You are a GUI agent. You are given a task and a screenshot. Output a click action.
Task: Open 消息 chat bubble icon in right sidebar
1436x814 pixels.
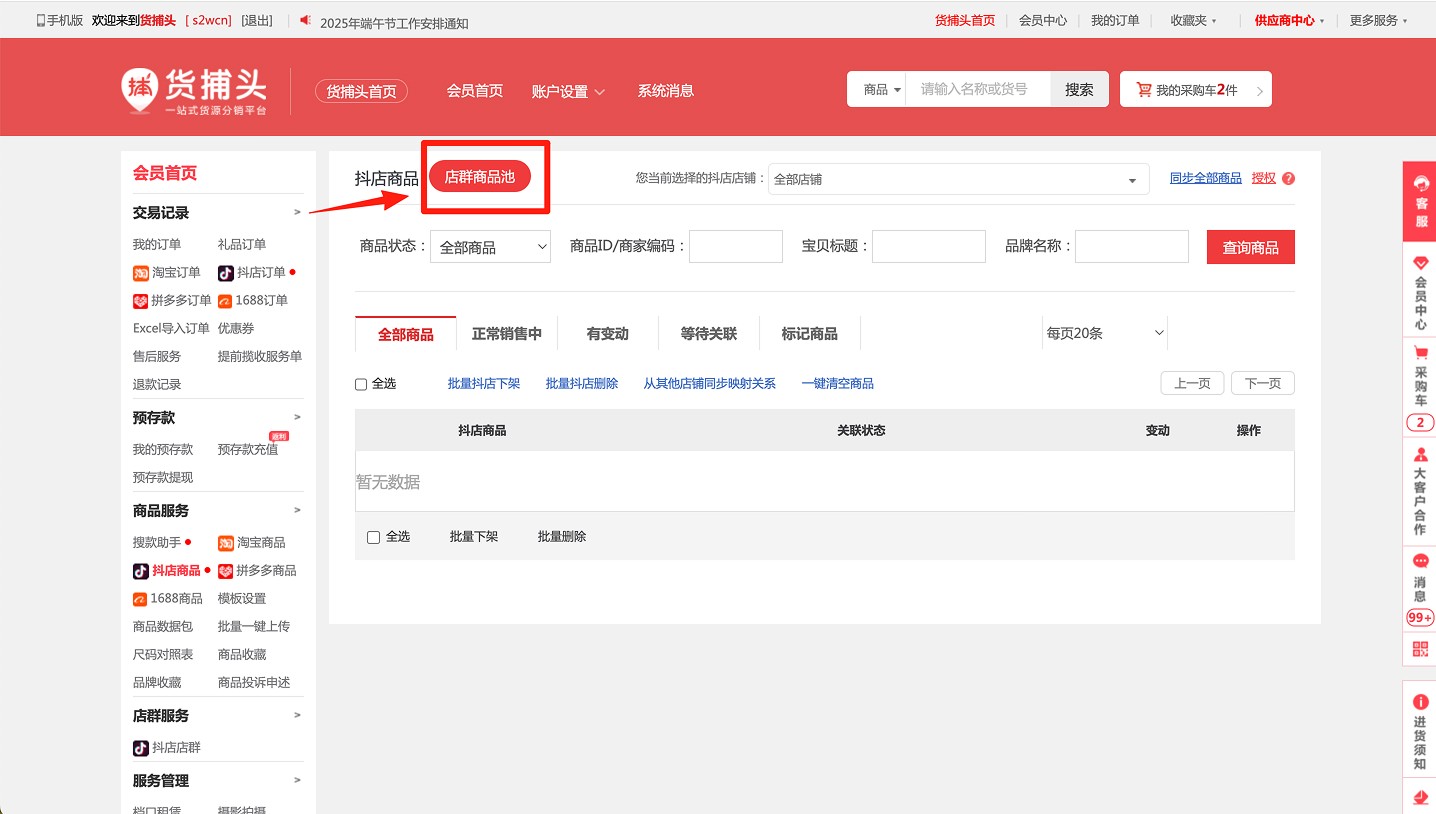(1420, 561)
